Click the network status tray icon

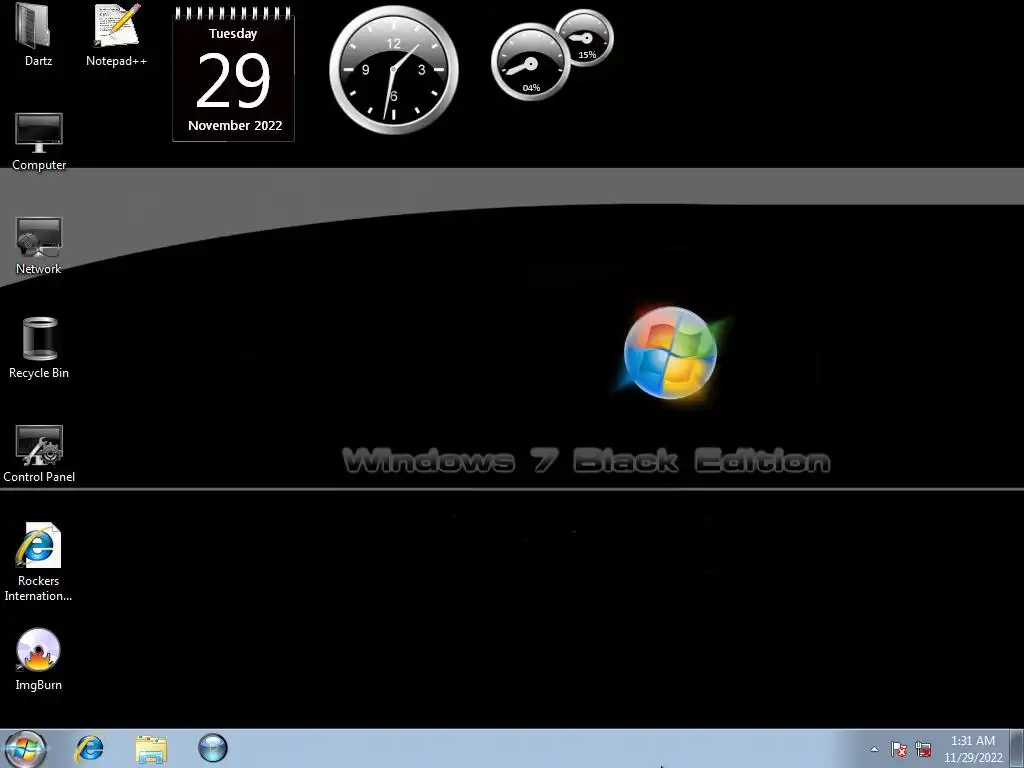click(923, 749)
